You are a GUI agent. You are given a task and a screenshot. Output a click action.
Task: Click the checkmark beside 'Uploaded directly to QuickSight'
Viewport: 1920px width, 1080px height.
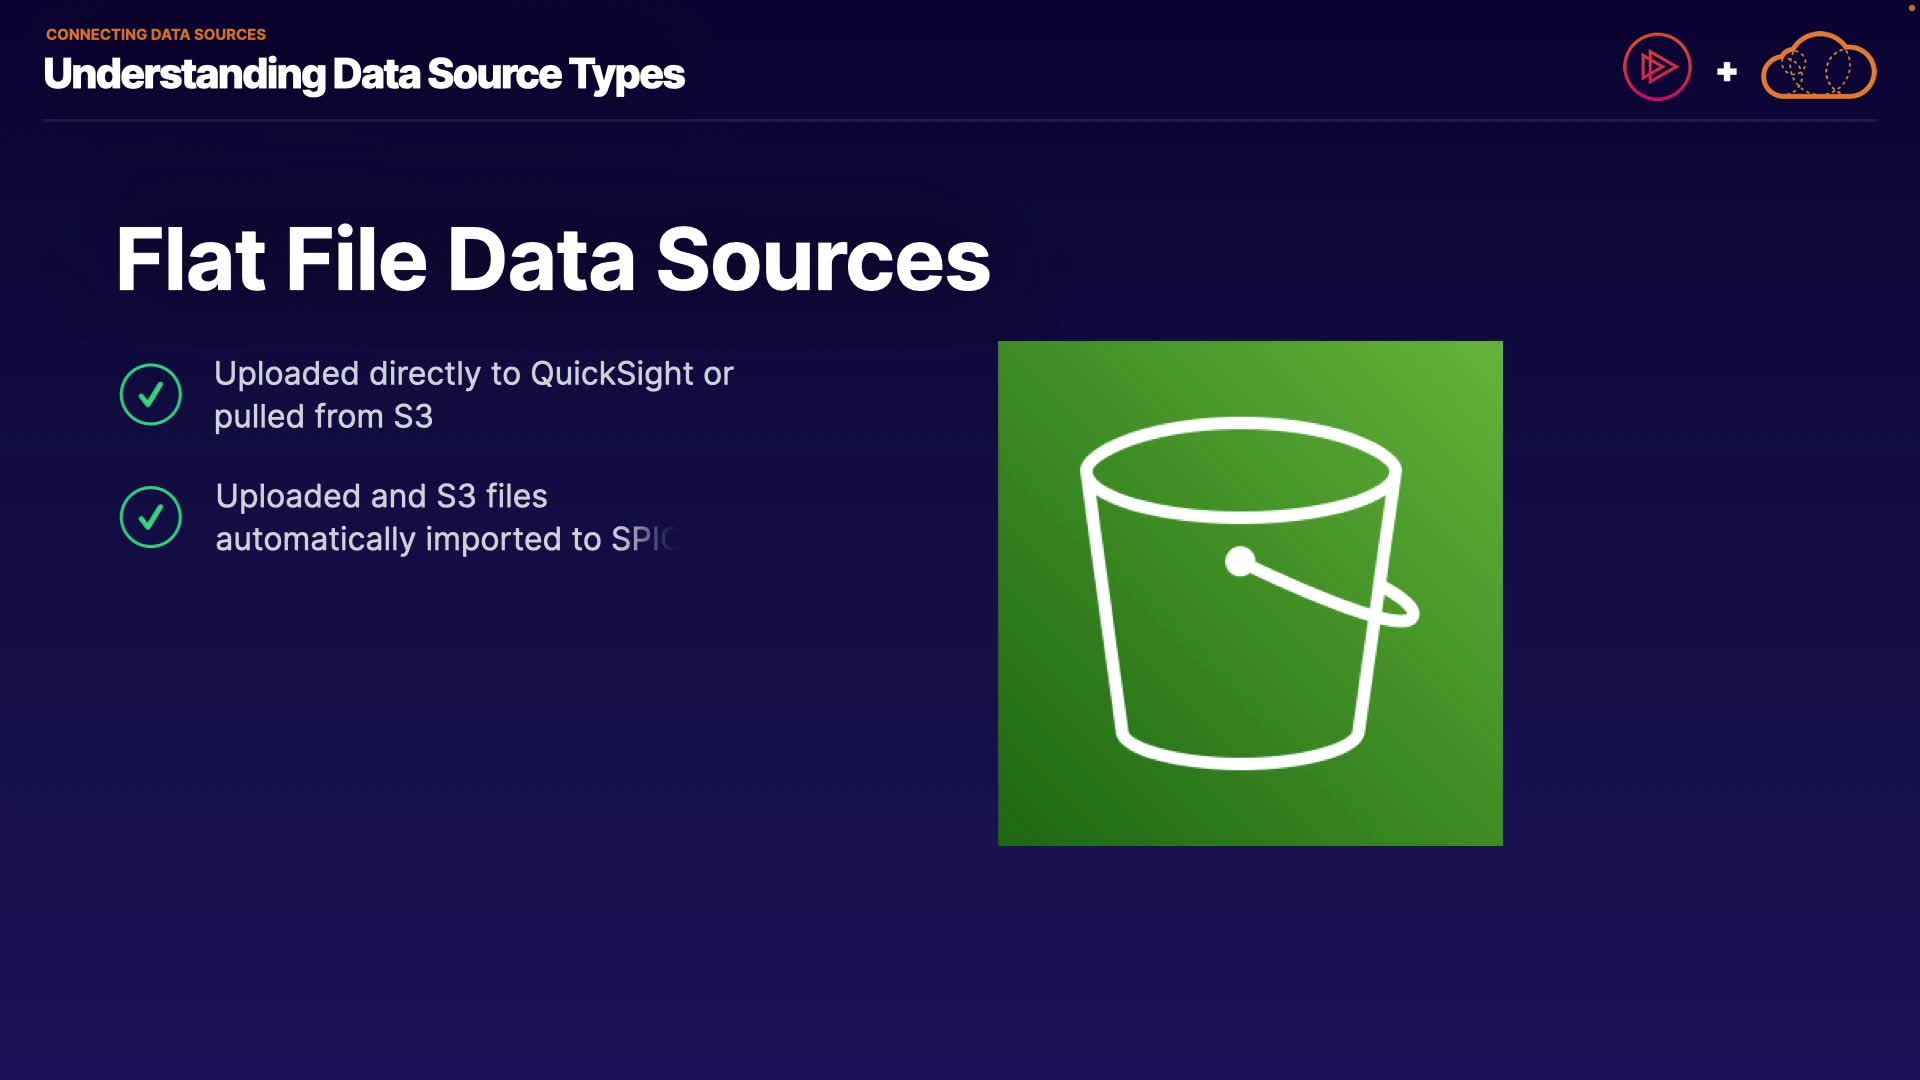[x=151, y=394]
